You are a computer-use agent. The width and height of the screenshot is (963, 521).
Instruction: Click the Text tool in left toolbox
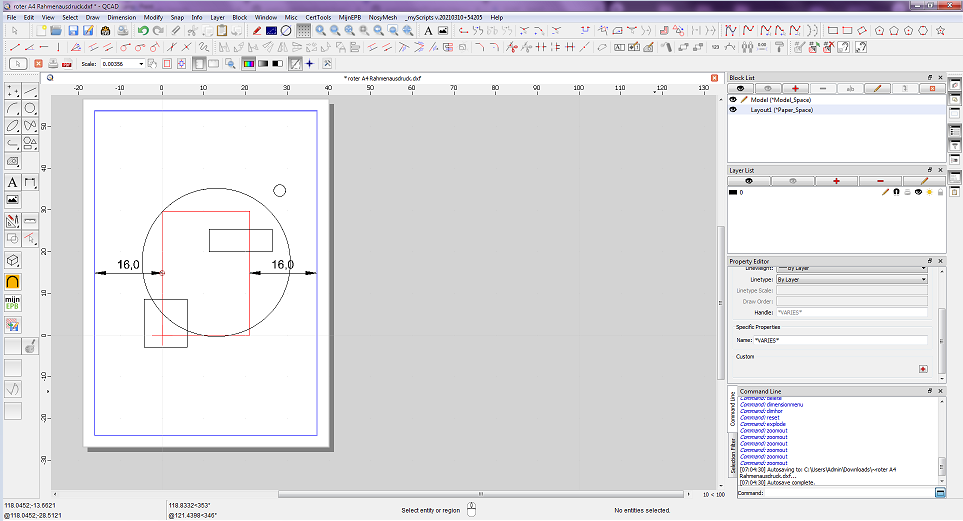tap(12, 182)
